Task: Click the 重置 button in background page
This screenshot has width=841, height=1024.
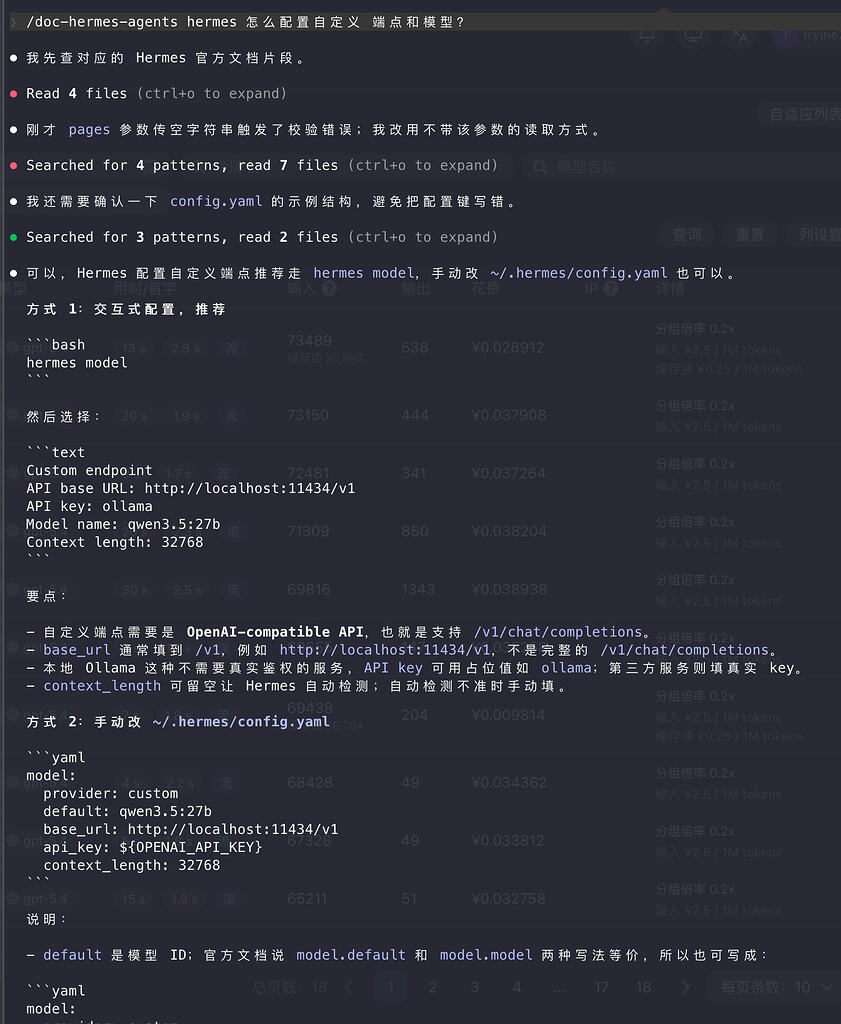Action: [x=750, y=234]
